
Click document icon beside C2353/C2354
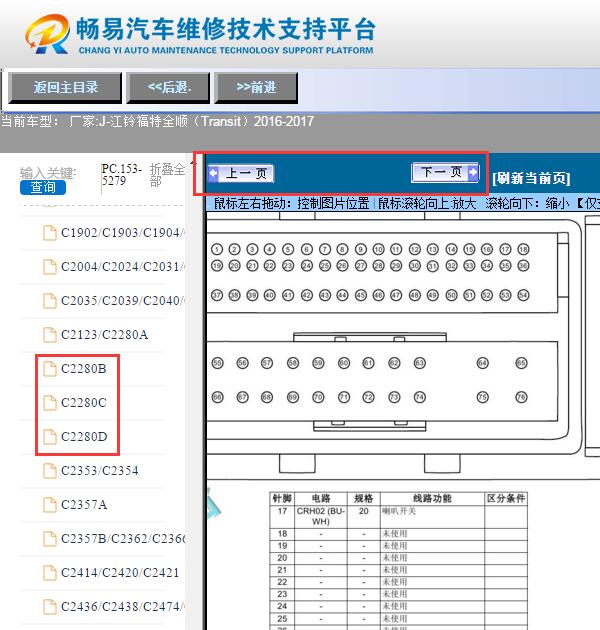click(50, 470)
